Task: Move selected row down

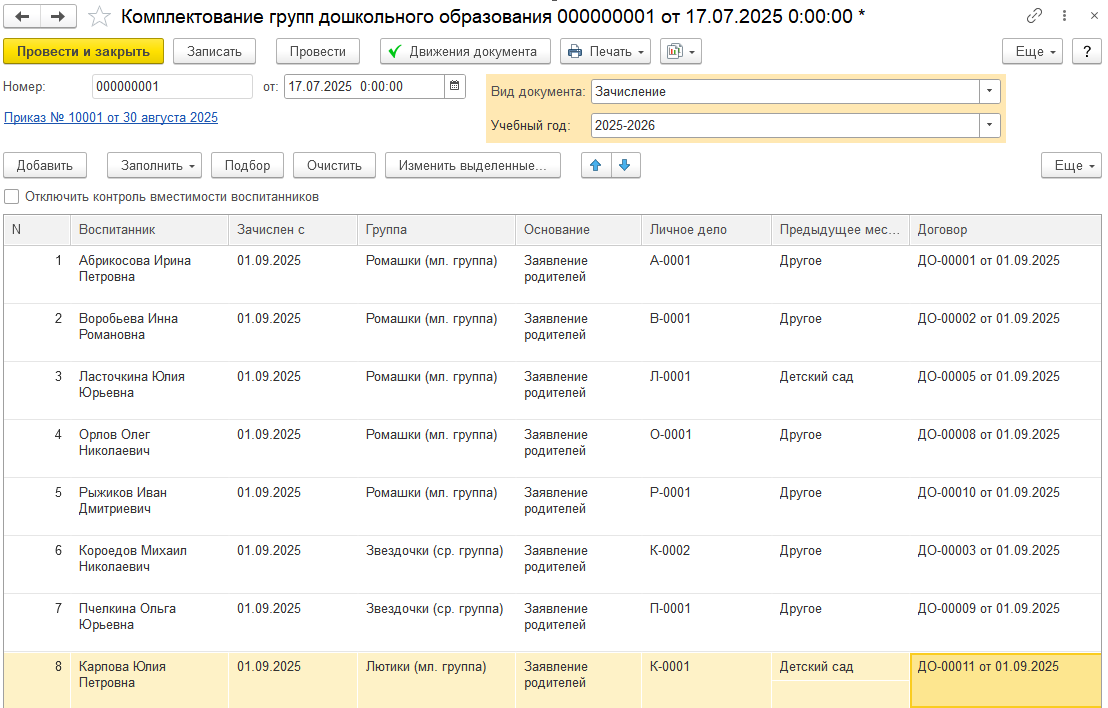Action: pyautogui.click(x=625, y=166)
